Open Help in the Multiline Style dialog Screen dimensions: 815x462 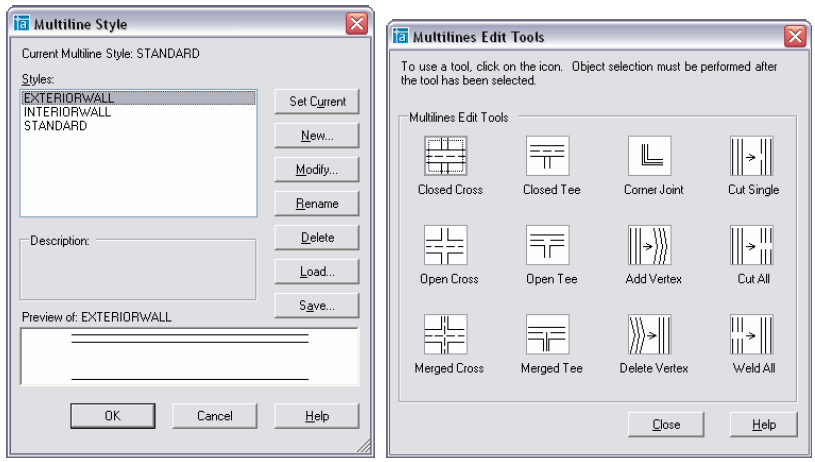(317, 416)
